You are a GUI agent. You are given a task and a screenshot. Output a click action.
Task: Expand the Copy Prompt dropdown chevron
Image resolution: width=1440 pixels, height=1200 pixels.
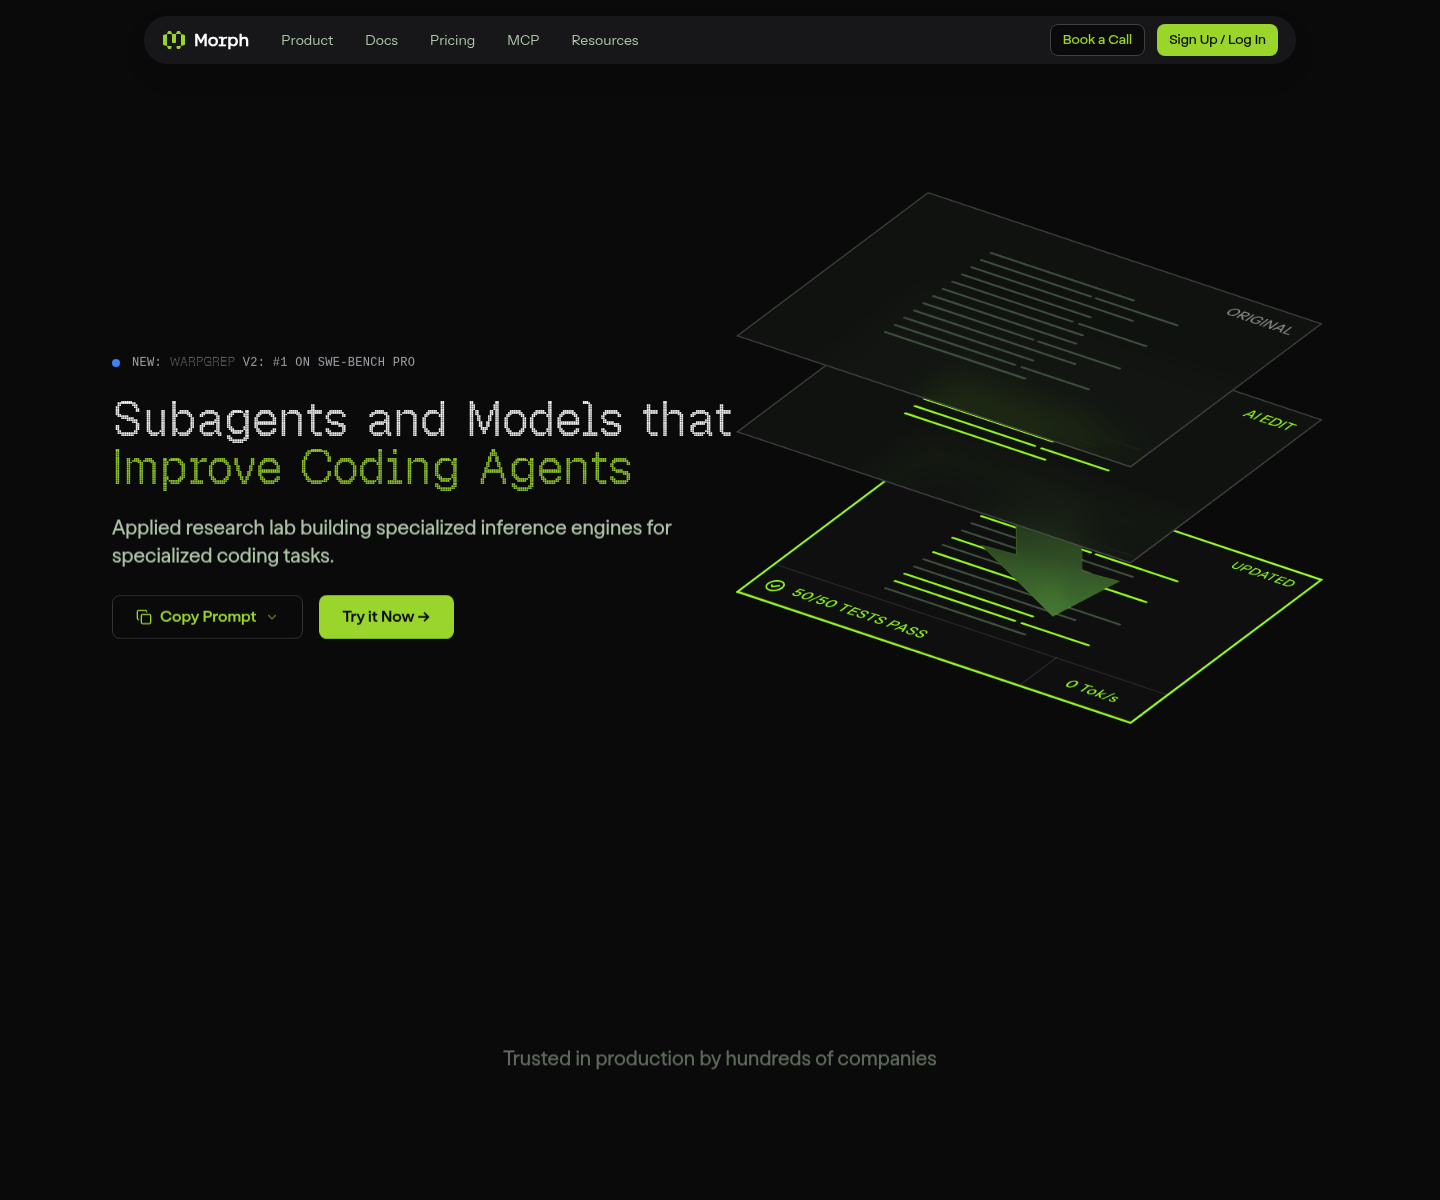(272, 617)
